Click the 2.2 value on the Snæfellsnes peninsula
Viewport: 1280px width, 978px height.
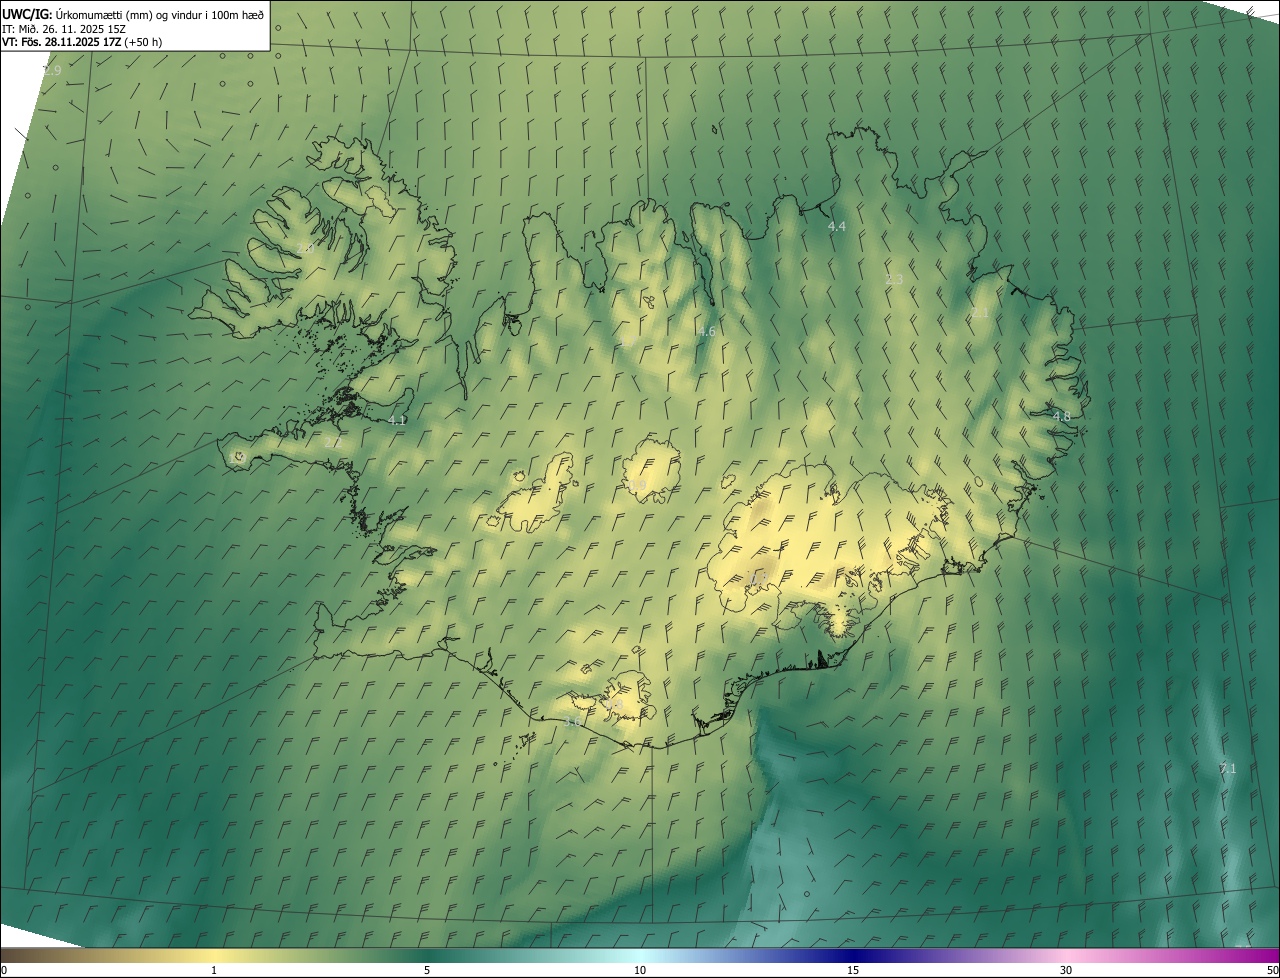click(332, 442)
